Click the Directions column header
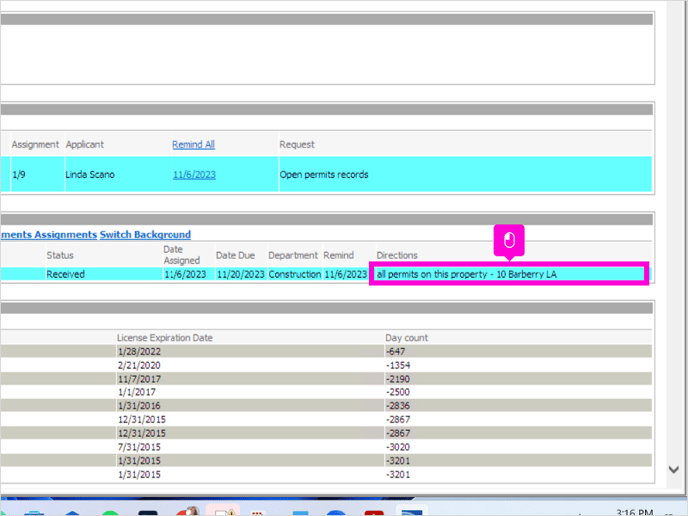The height and width of the screenshot is (516, 688). tap(397, 255)
